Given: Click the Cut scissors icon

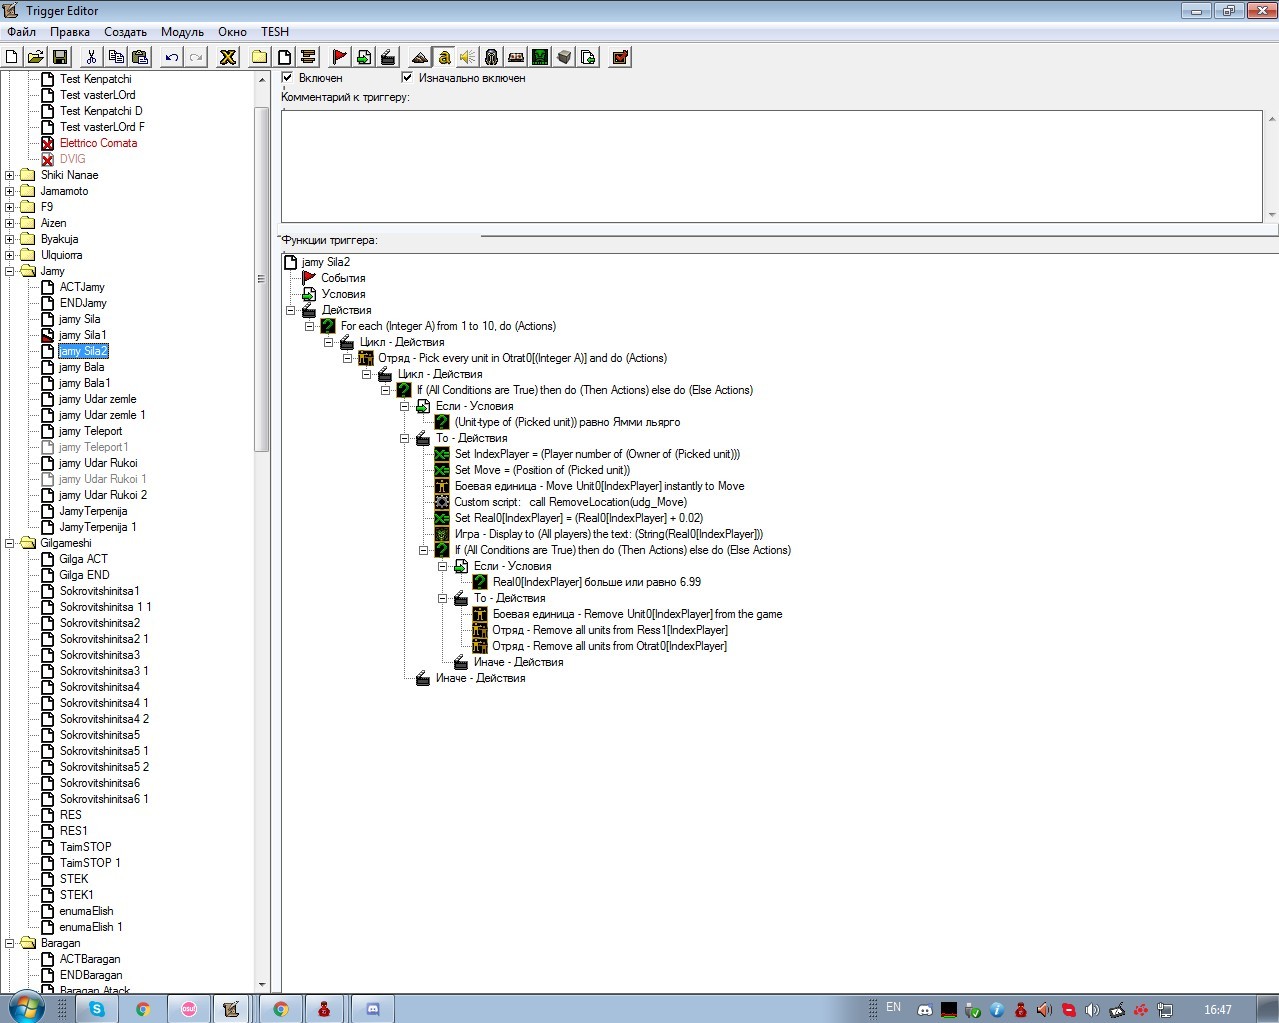Looking at the screenshot, I should coord(91,57).
